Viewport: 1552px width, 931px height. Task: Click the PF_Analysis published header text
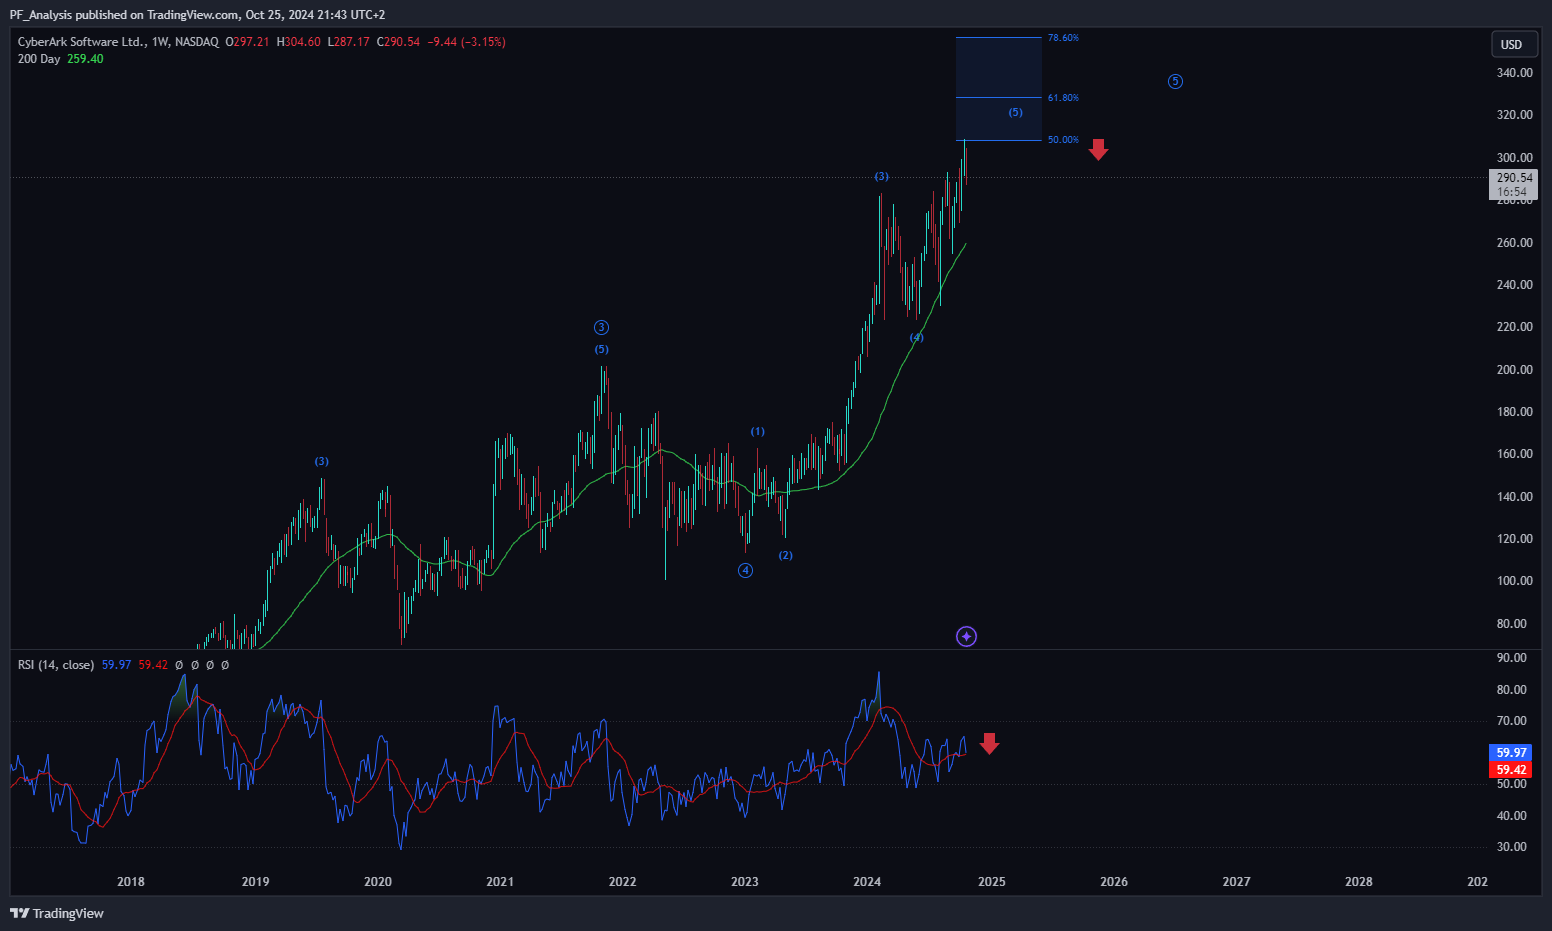tap(197, 14)
